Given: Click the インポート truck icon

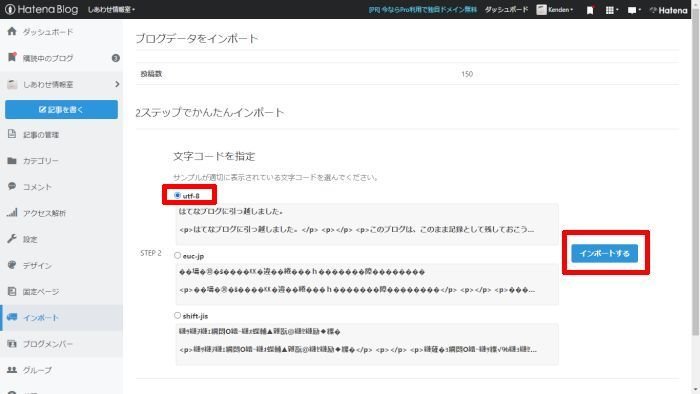Looking at the screenshot, I should click(x=12, y=317).
